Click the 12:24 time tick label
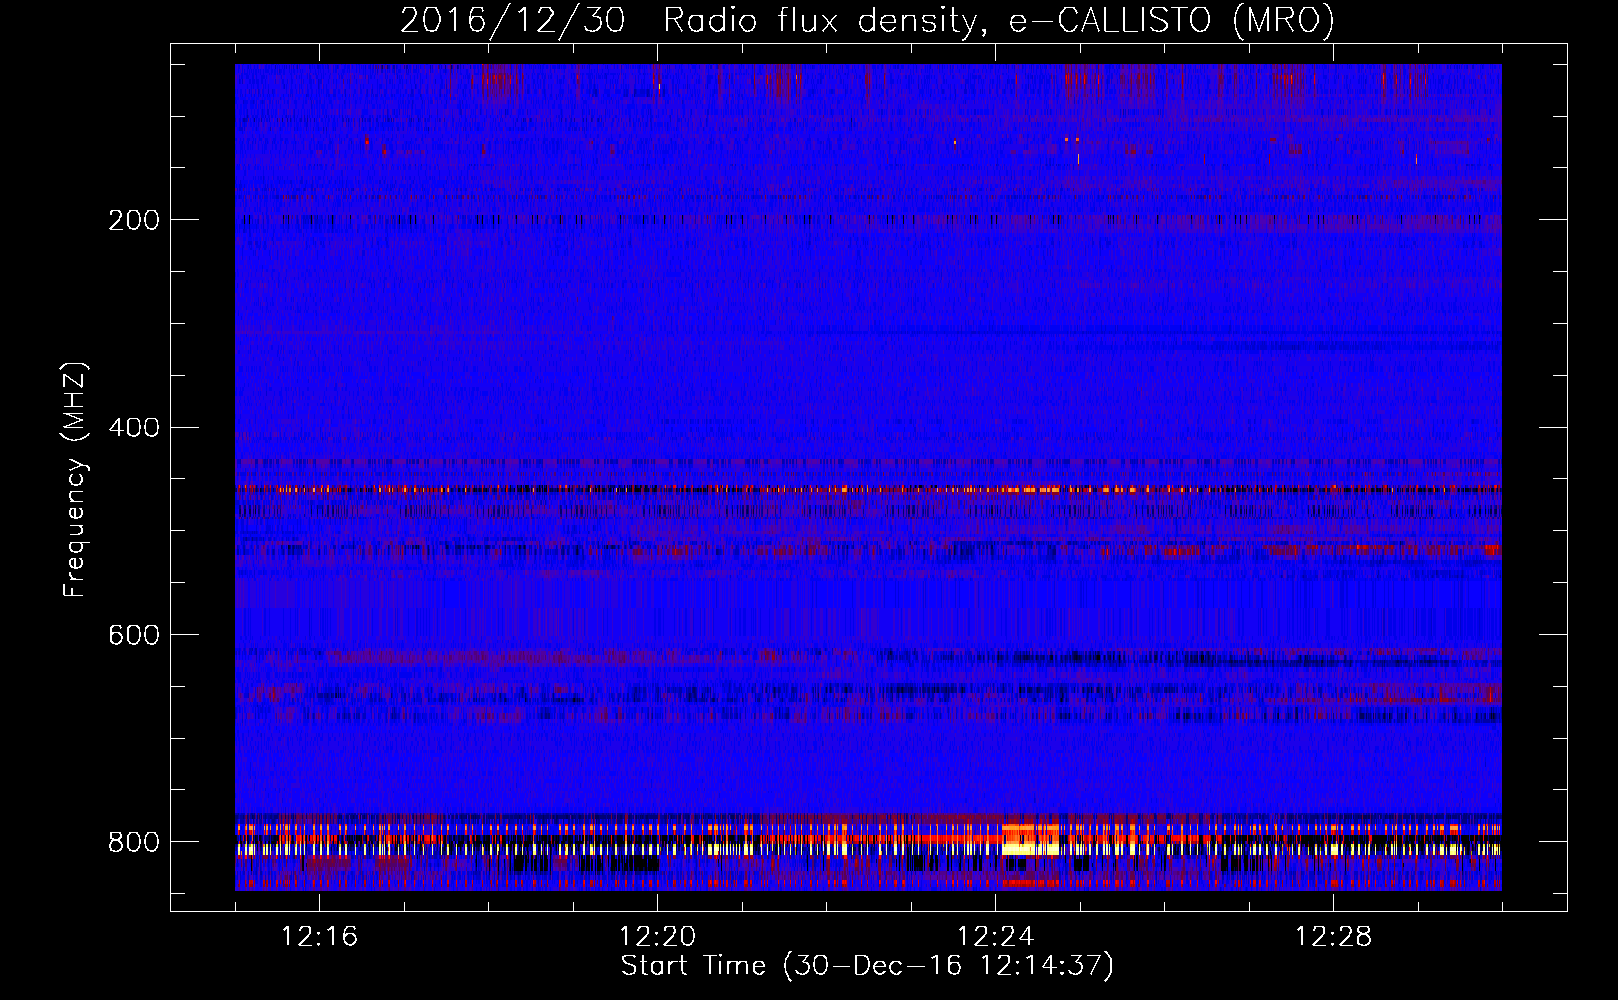The image size is (1618, 1000). point(995,937)
